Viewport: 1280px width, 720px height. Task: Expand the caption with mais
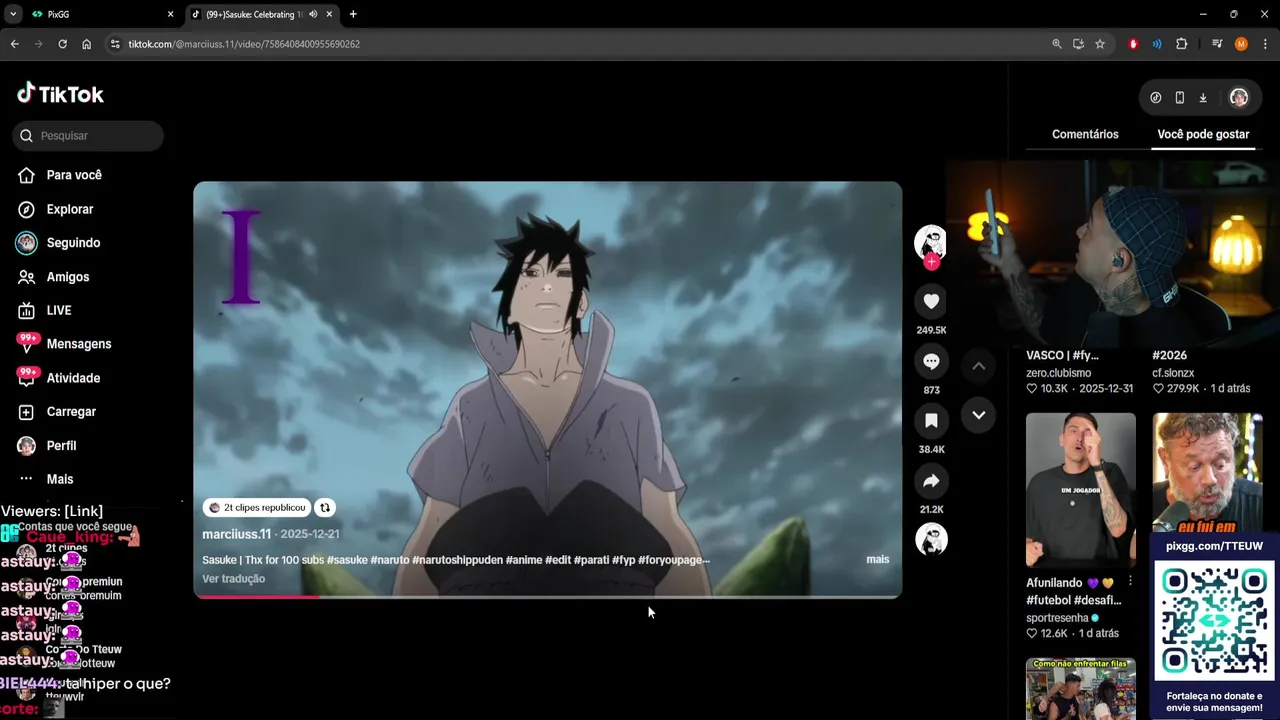tap(877, 559)
